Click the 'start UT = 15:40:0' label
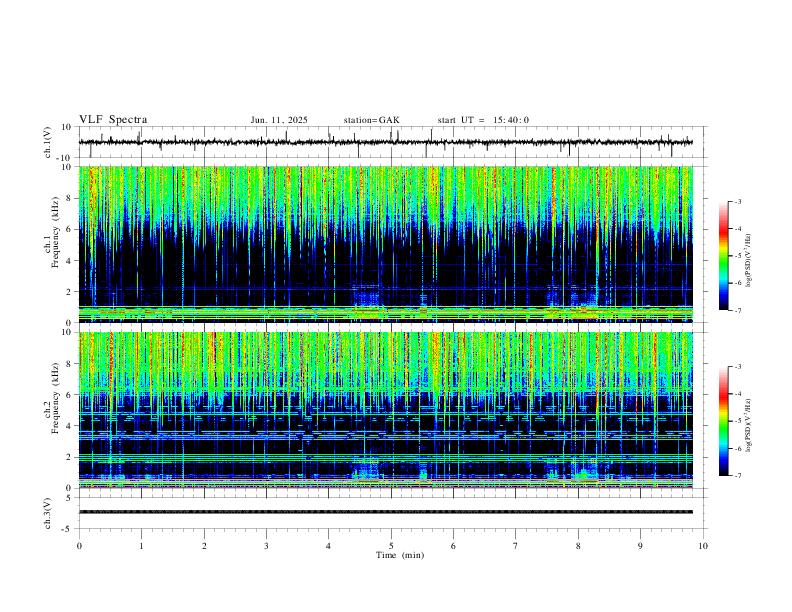This screenshot has width=792, height=612. coord(483,120)
